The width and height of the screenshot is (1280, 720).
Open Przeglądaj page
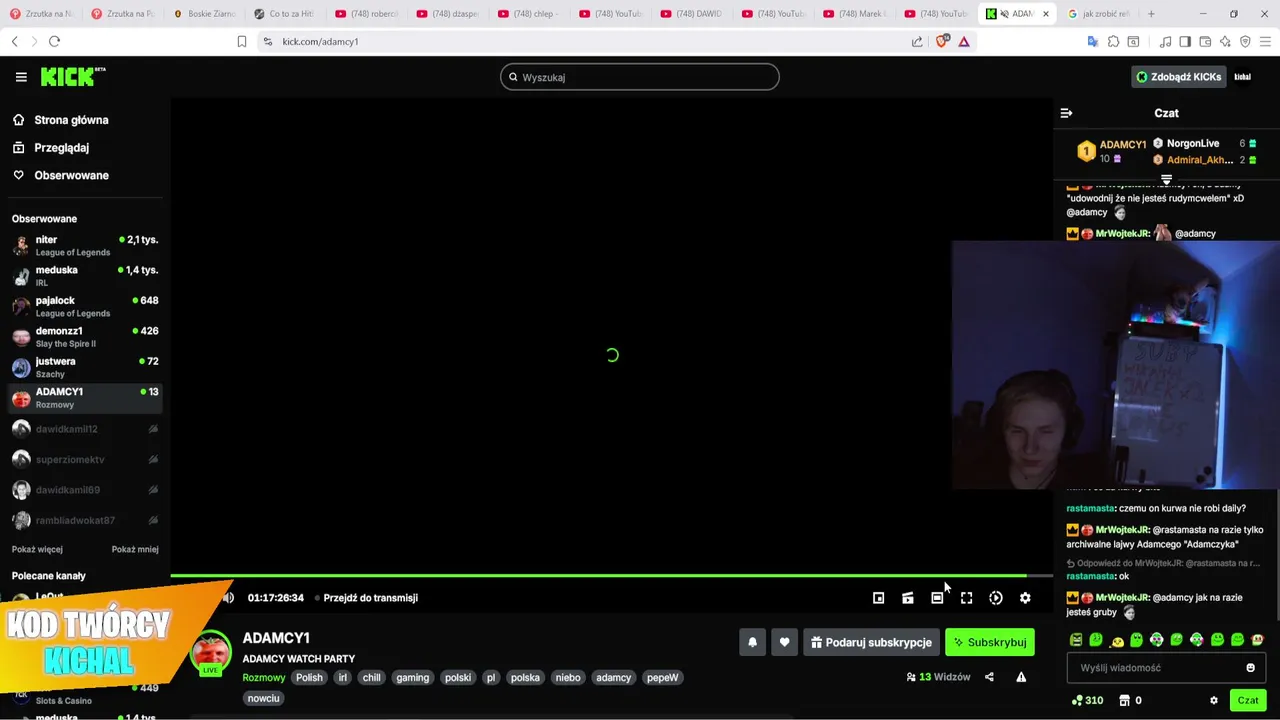[x=50, y=147]
